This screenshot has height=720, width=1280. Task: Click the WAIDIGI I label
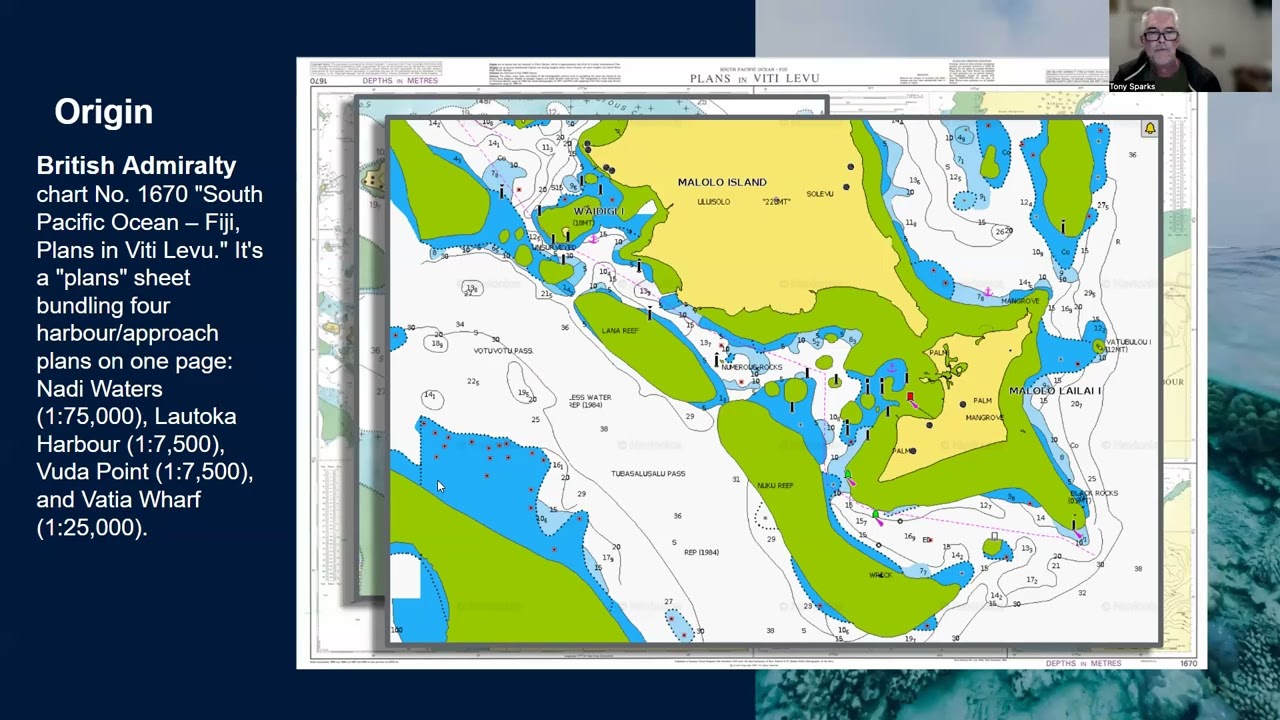tap(599, 211)
